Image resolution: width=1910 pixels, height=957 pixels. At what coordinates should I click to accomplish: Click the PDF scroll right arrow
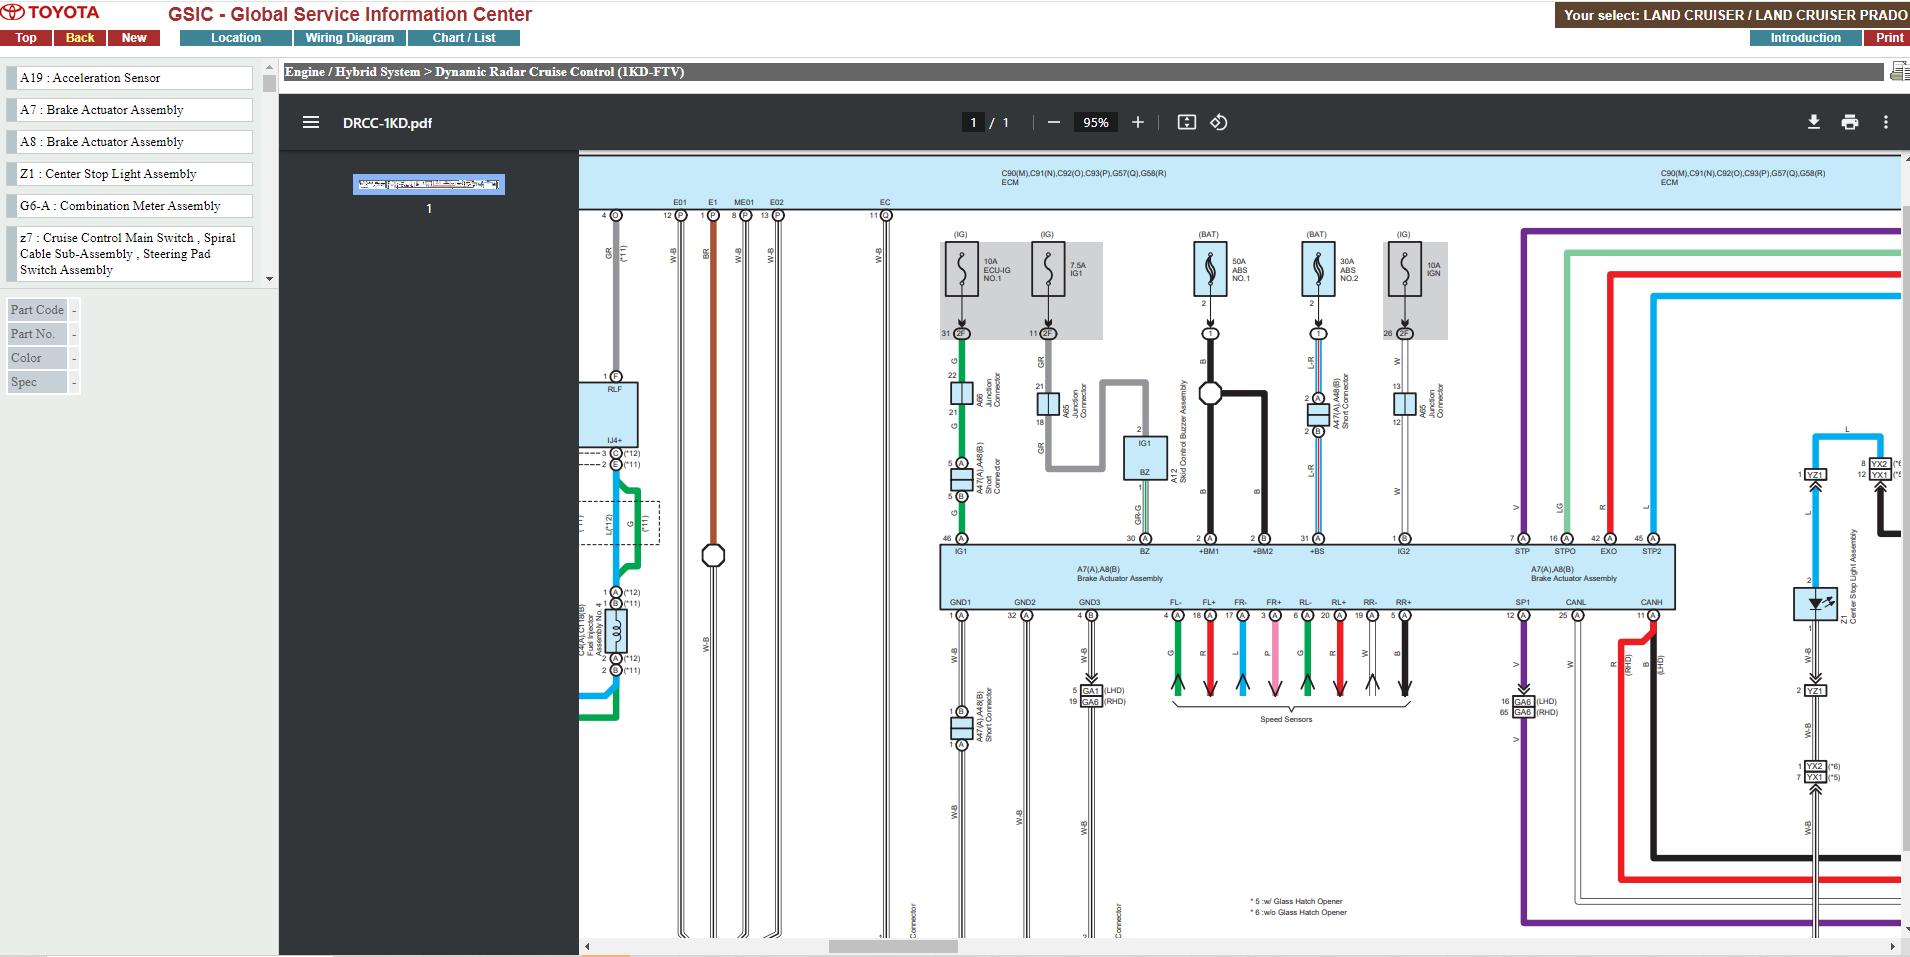tap(1893, 946)
